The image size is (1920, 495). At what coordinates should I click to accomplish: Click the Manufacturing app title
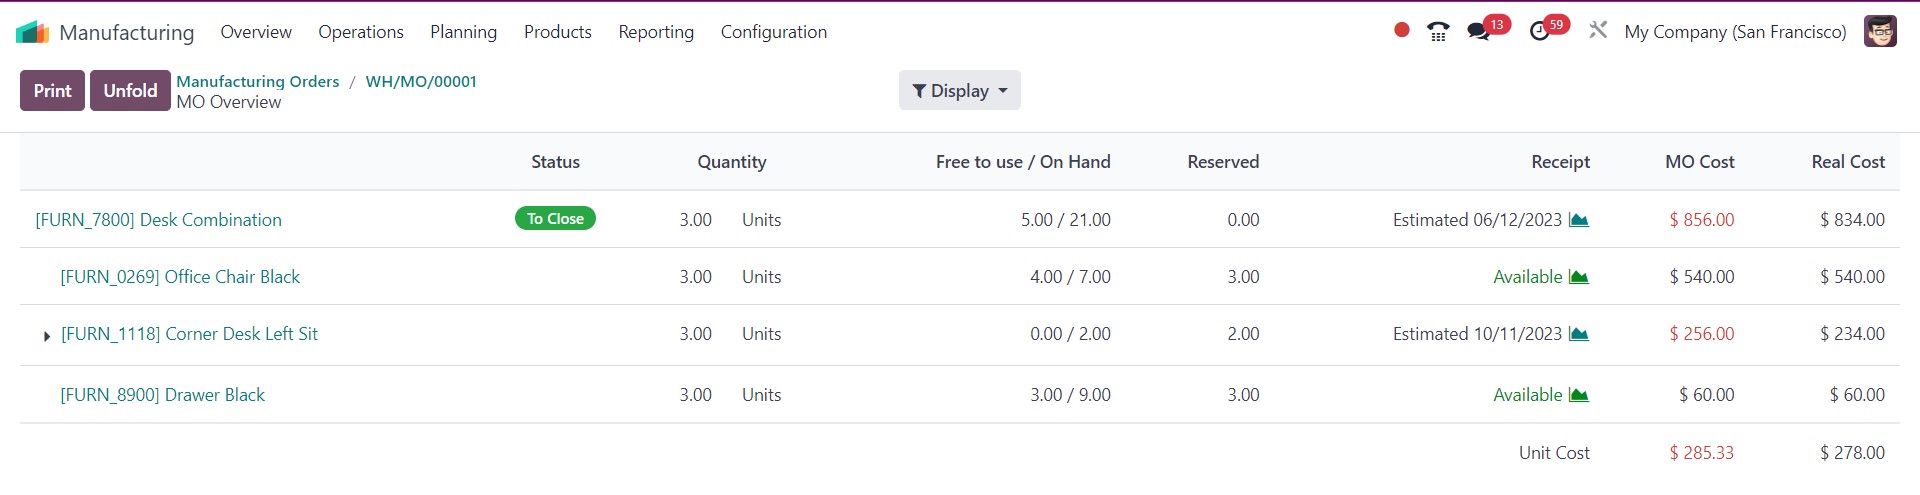click(x=127, y=32)
